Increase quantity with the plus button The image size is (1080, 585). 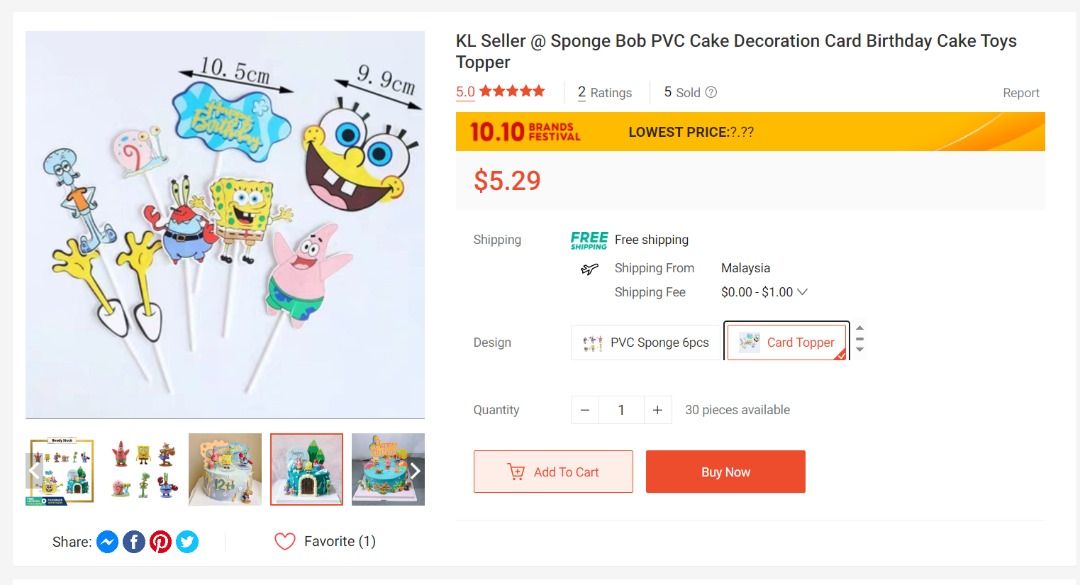click(x=657, y=409)
